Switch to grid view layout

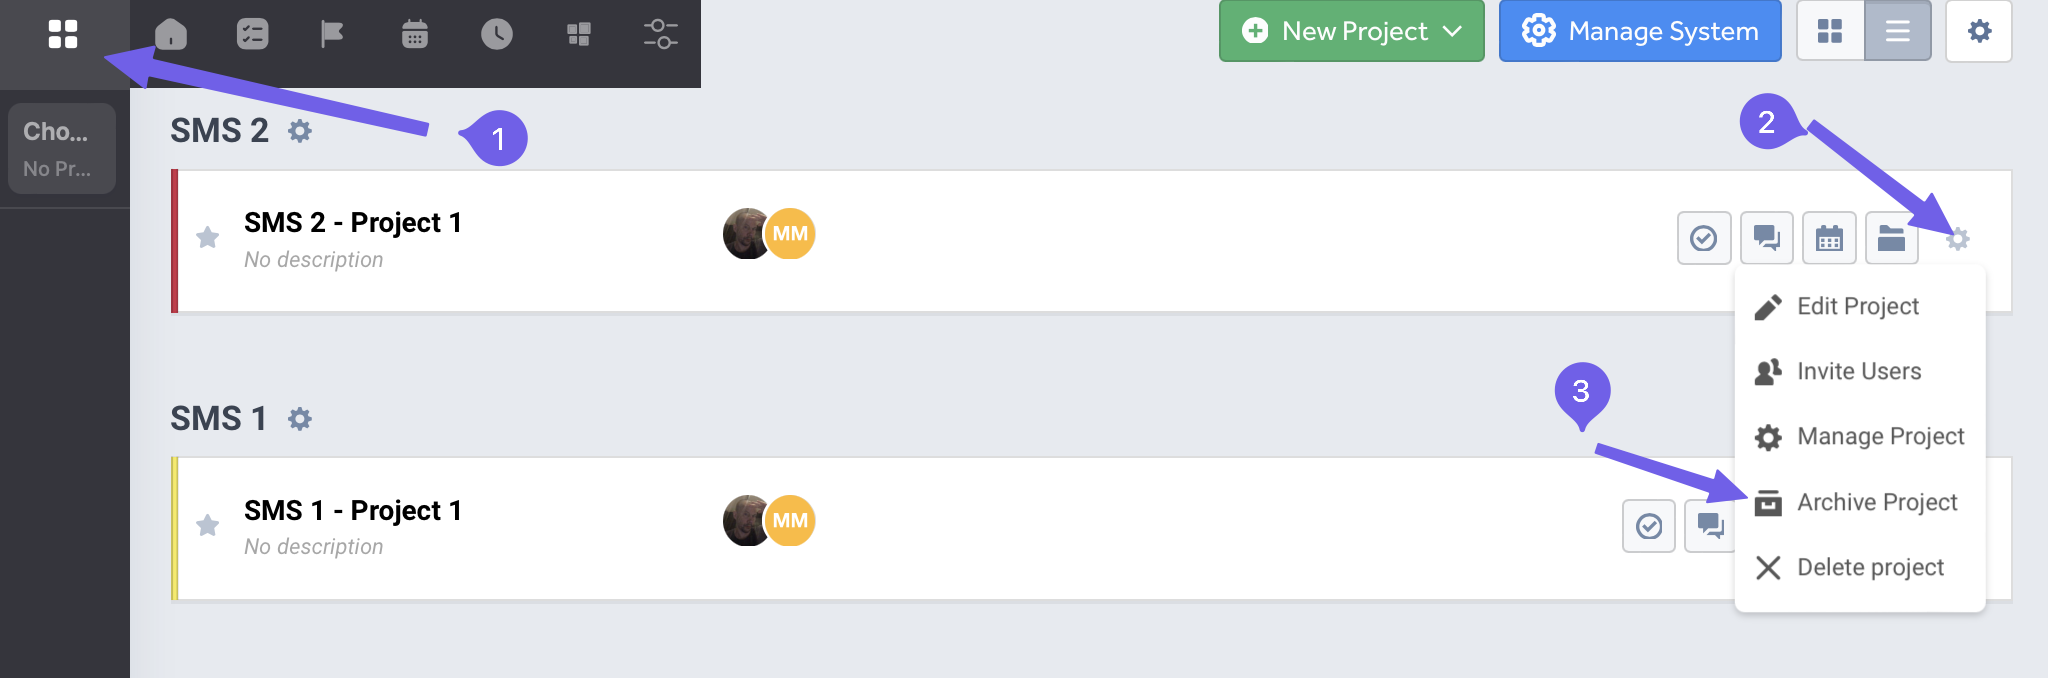(1830, 31)
